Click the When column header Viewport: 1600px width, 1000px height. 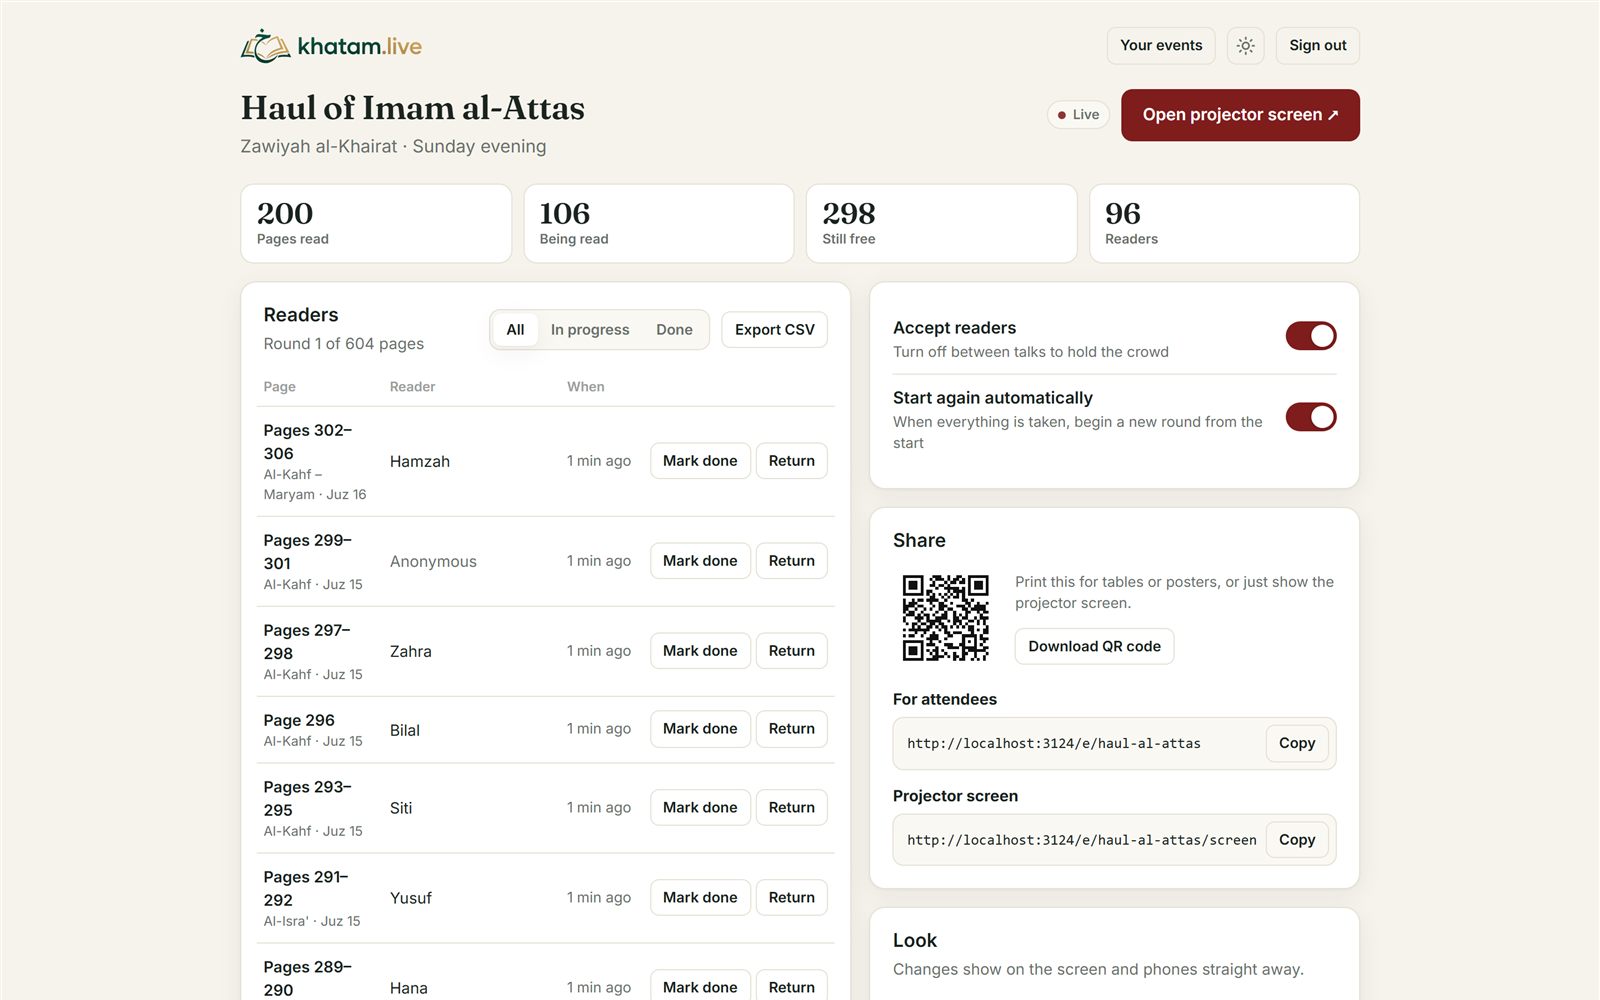(586, 387)
